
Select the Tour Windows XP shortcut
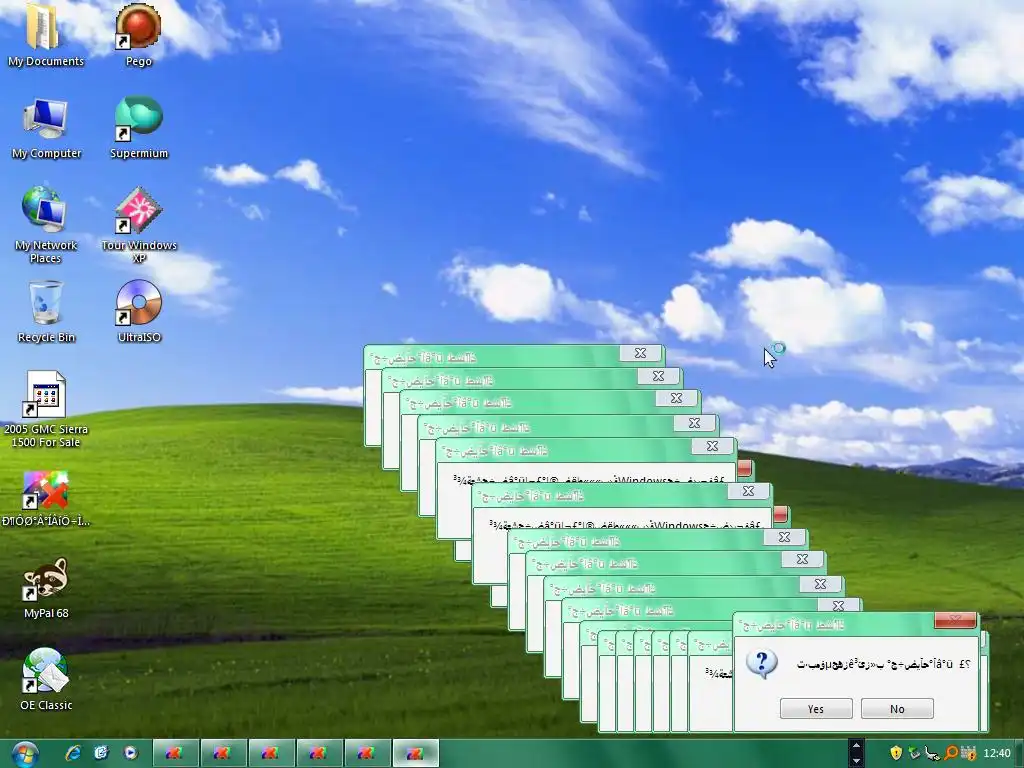pyautogui.click(x=138, y=210)
